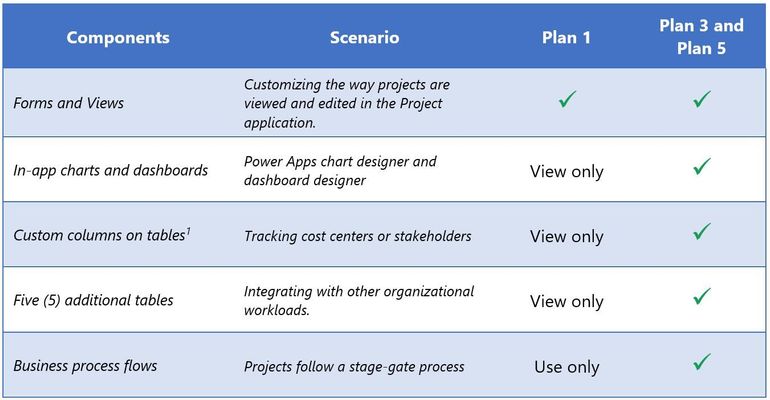Image resolution: width=770 pixels, height=400 pixels.
Task: Click the Plan 1 checkmark for Forms and Views
Action: pyautogui.click(x=567, y=99)
